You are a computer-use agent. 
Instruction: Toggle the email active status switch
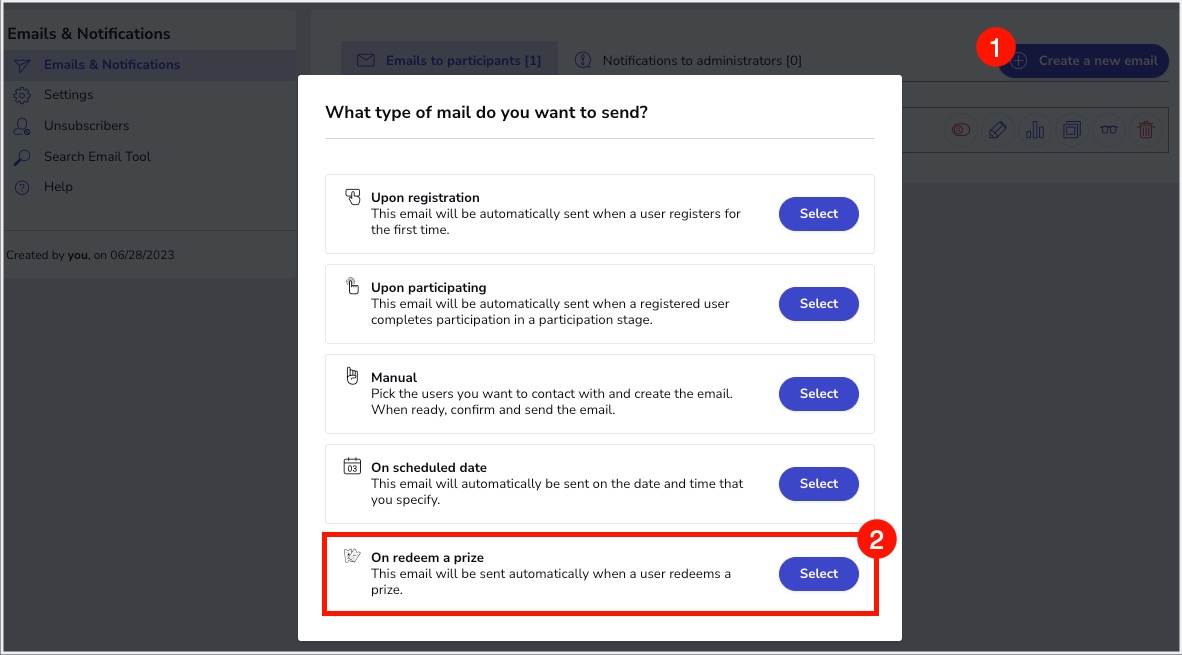(x=961, y=130)
